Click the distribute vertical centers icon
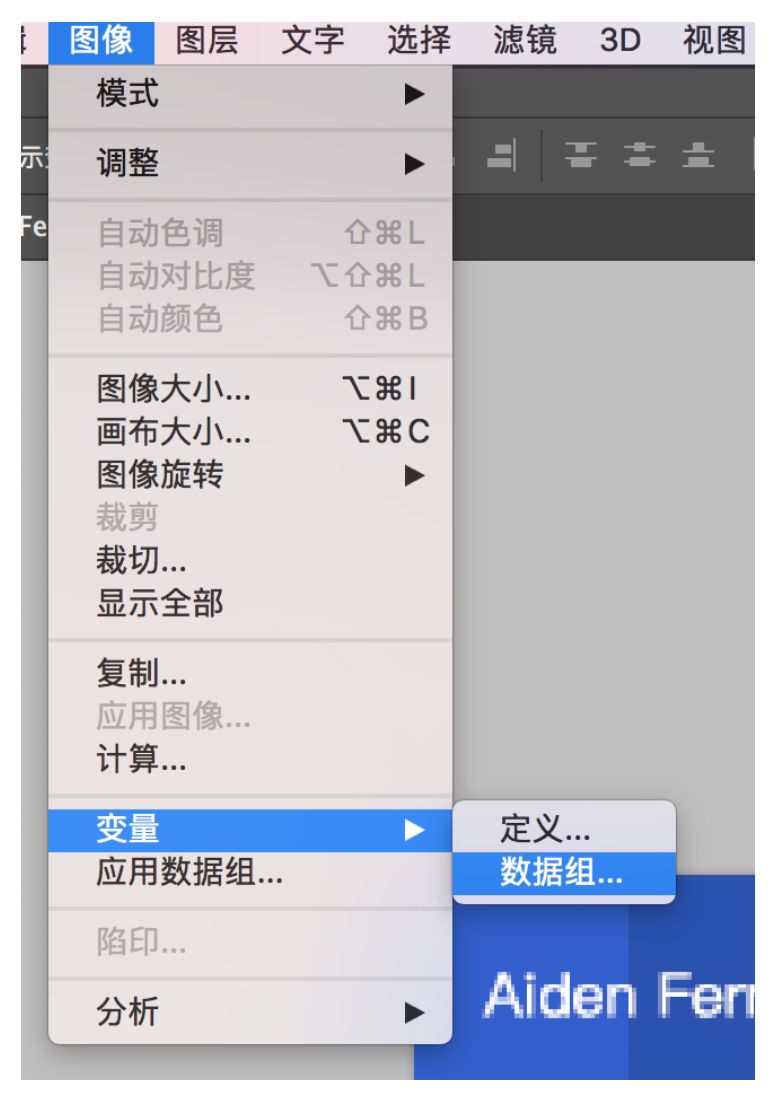 coord(639,154)
